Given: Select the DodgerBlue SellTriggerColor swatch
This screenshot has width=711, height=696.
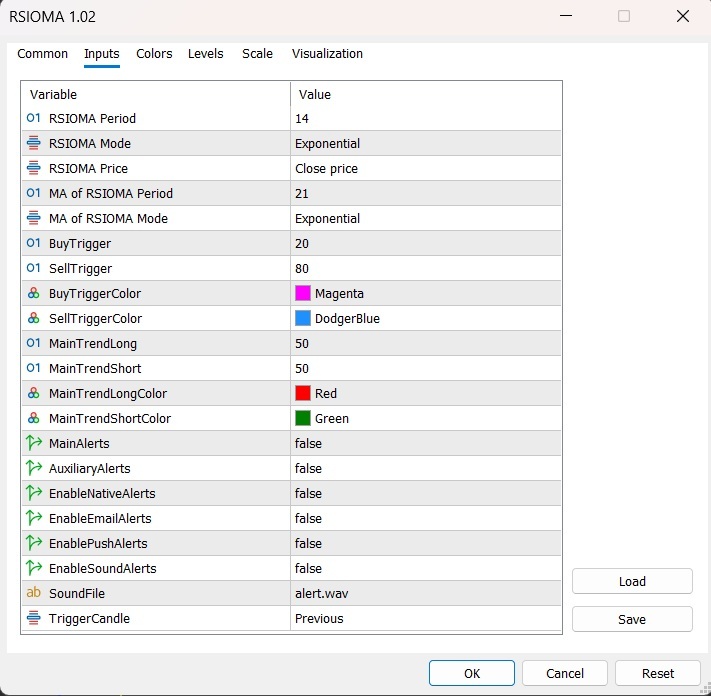Looking at the screenshot, I should coord(303,318).
